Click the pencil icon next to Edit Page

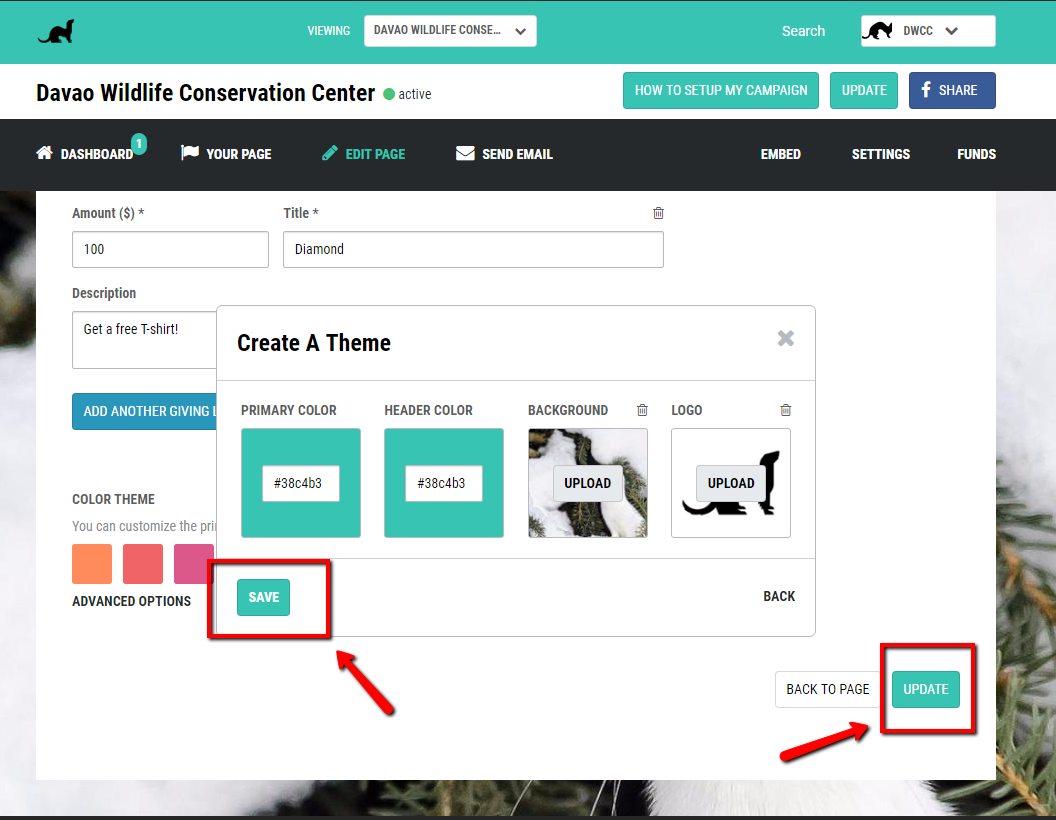[329, 153]
